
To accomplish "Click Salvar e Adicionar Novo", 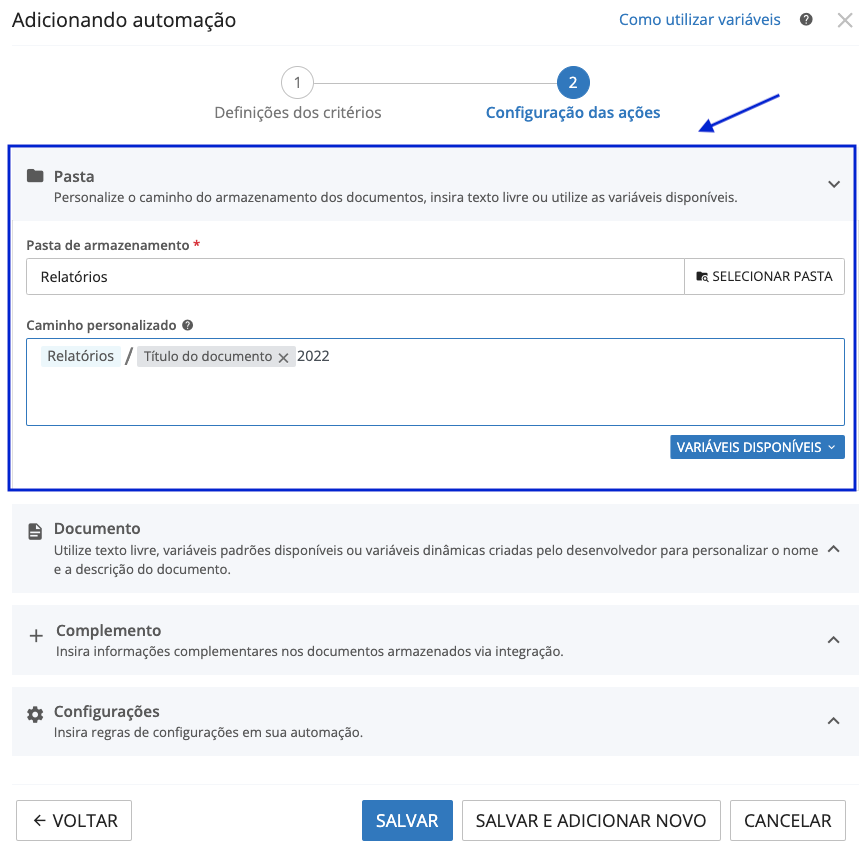I will tap(591, 821).
